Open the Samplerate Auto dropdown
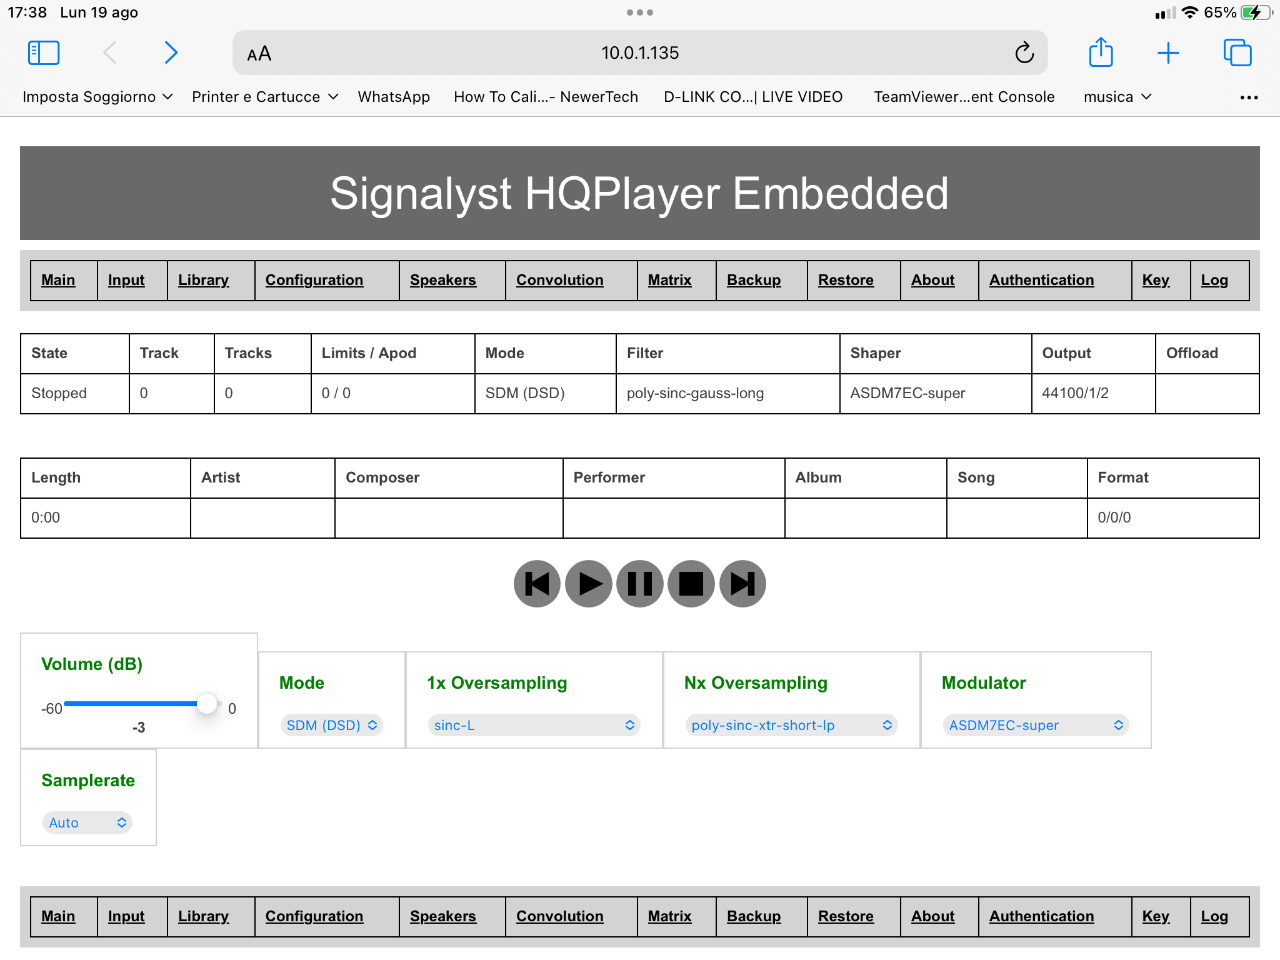This screenshot has width=1280, height=960. point(88,823)
